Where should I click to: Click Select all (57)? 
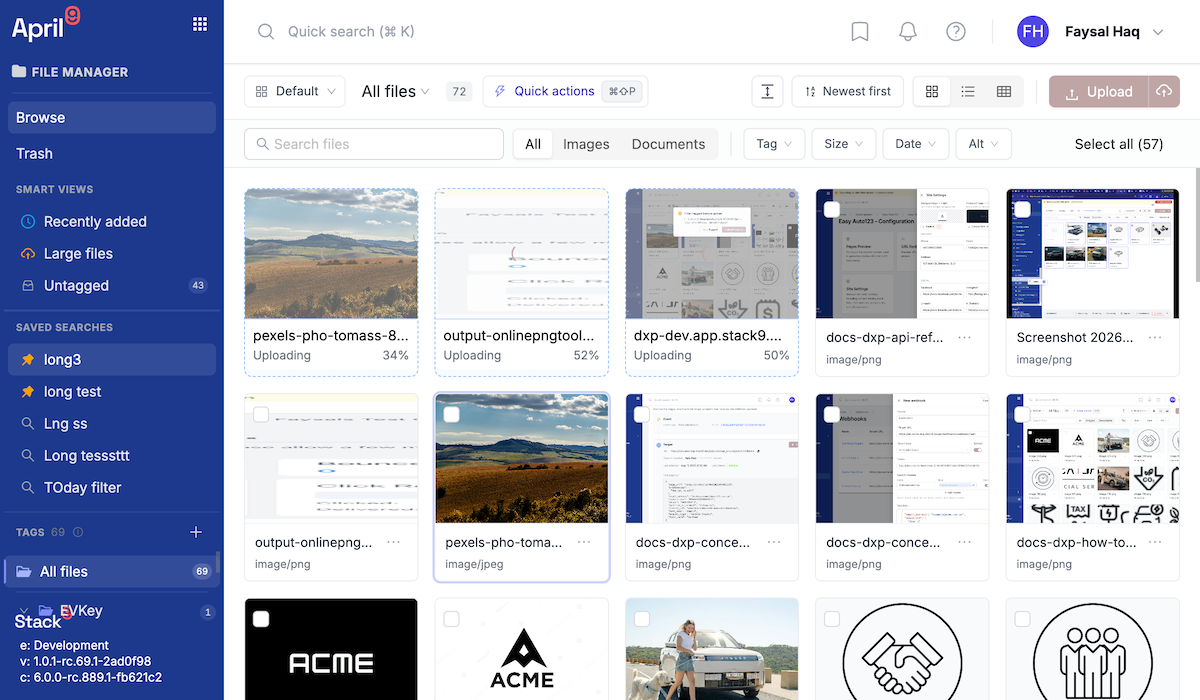pyautogui.click(x=1119, y=144)
